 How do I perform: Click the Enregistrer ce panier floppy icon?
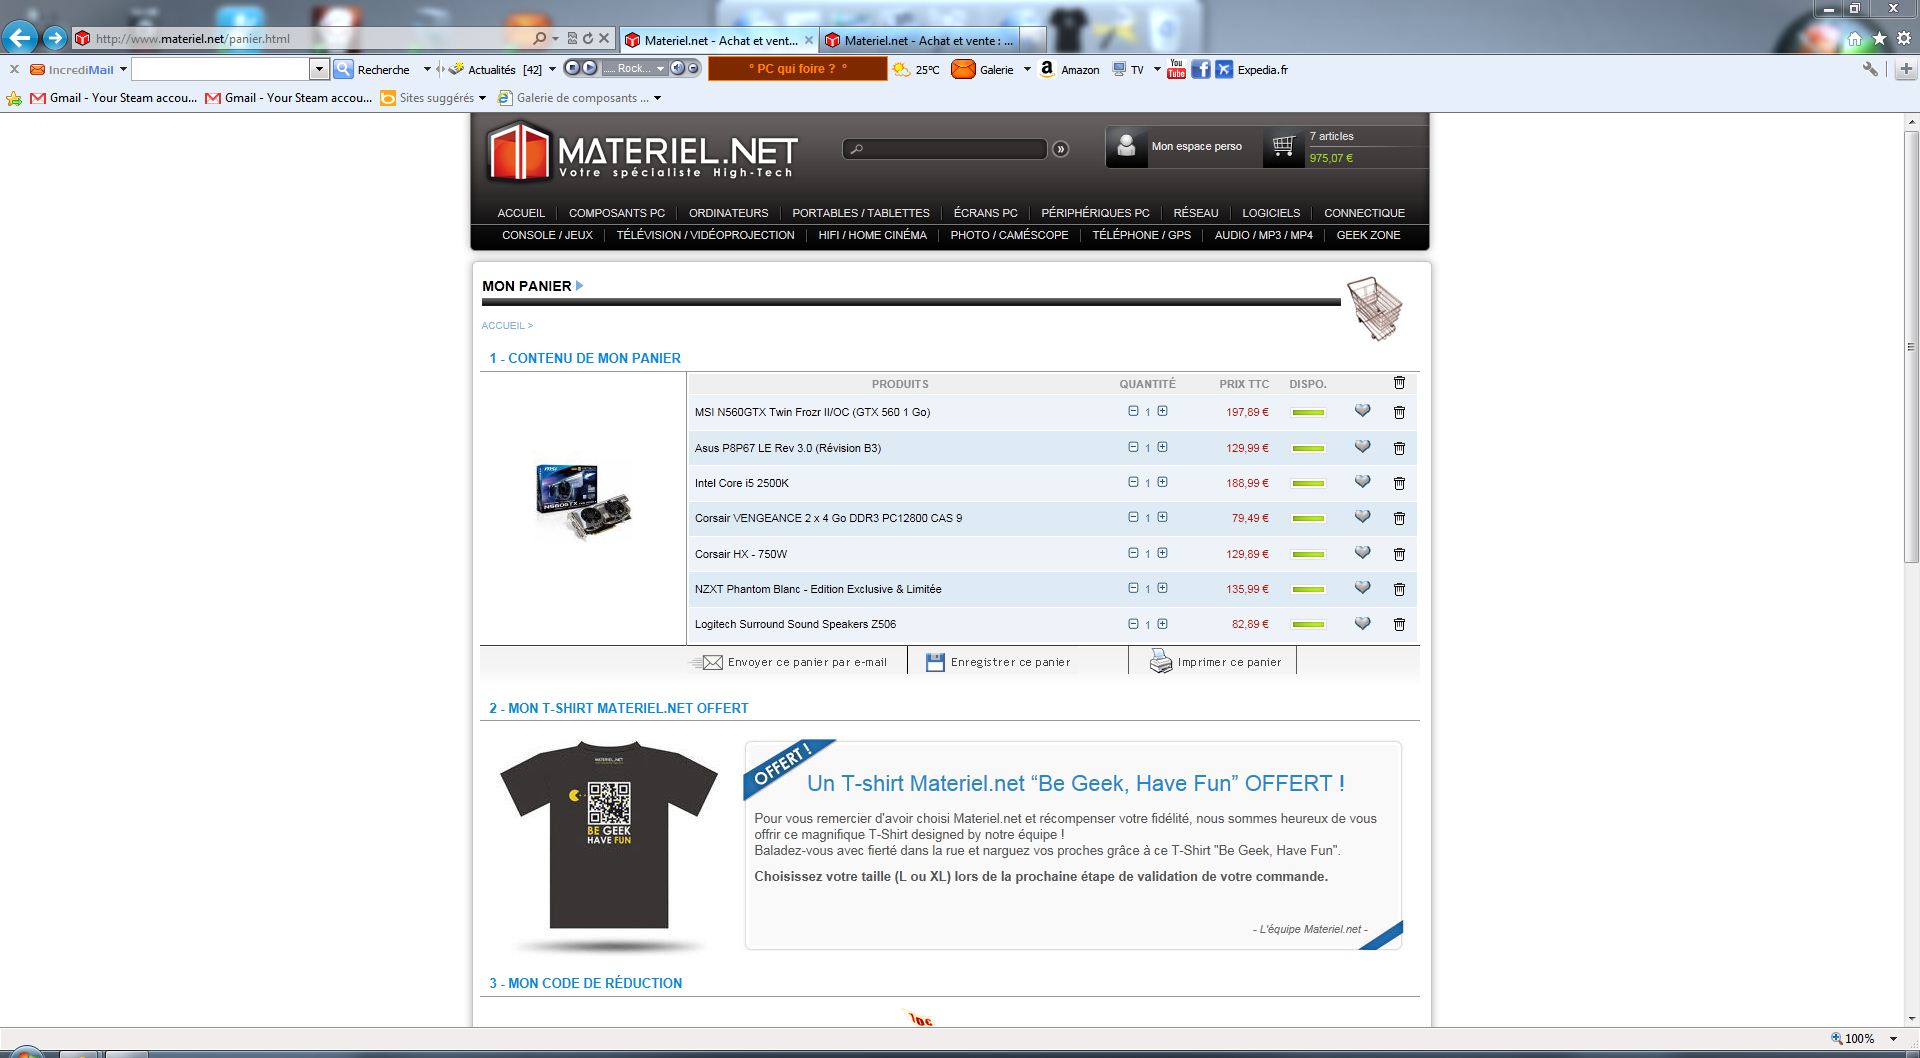point(935,662)
